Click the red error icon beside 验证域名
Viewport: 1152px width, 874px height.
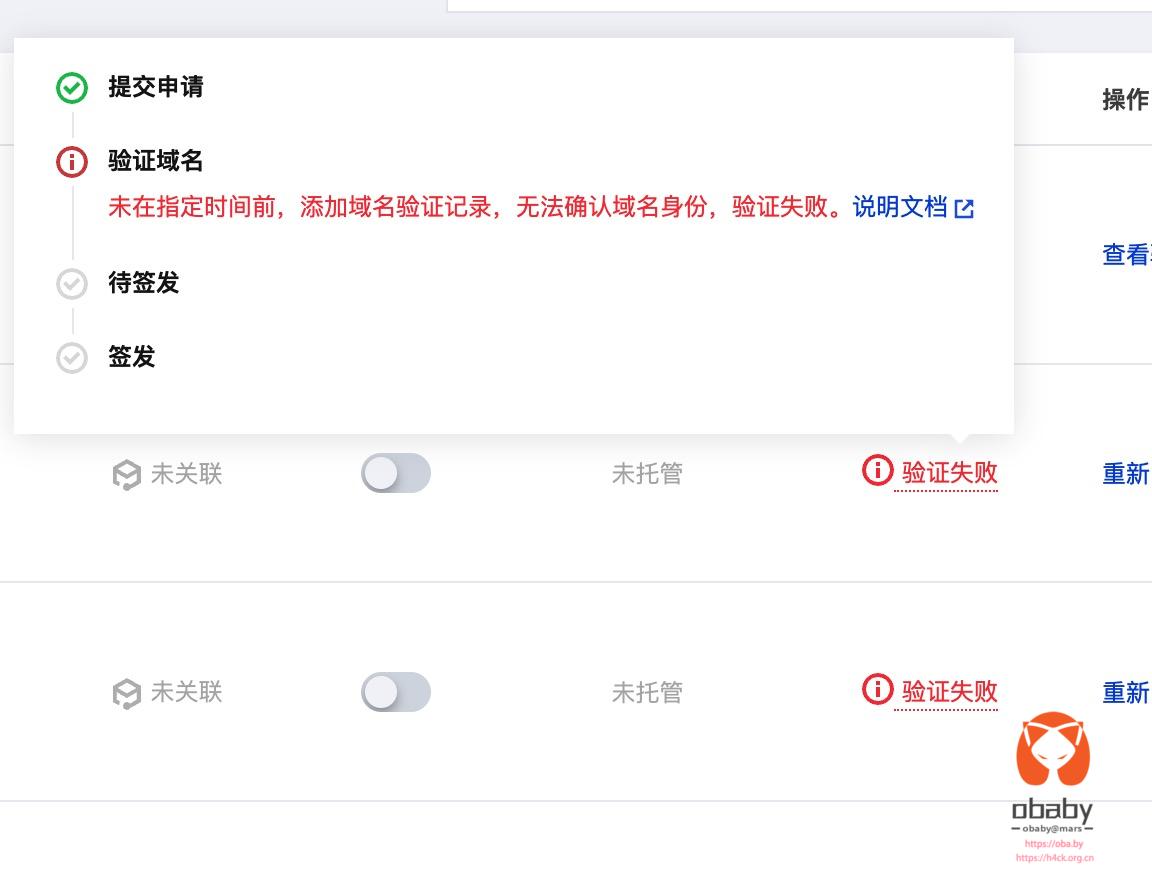point(71,162)
